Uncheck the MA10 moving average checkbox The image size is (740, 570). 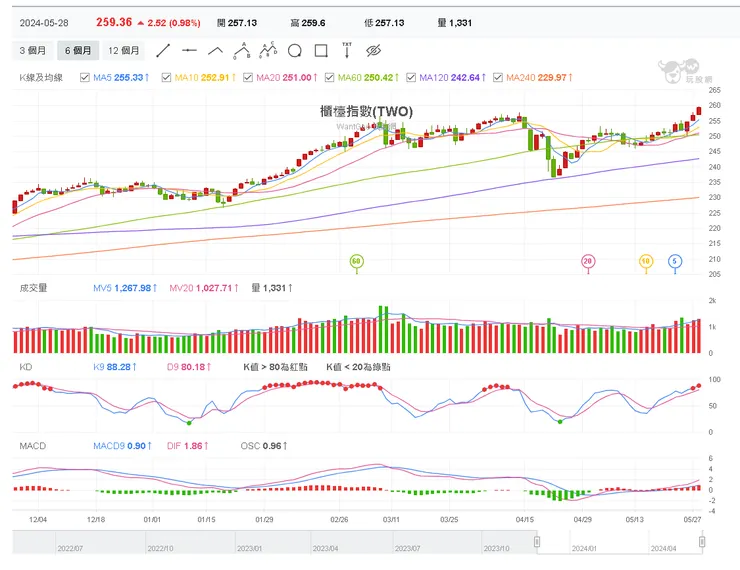pyautogui.click(x=166, y=77)
